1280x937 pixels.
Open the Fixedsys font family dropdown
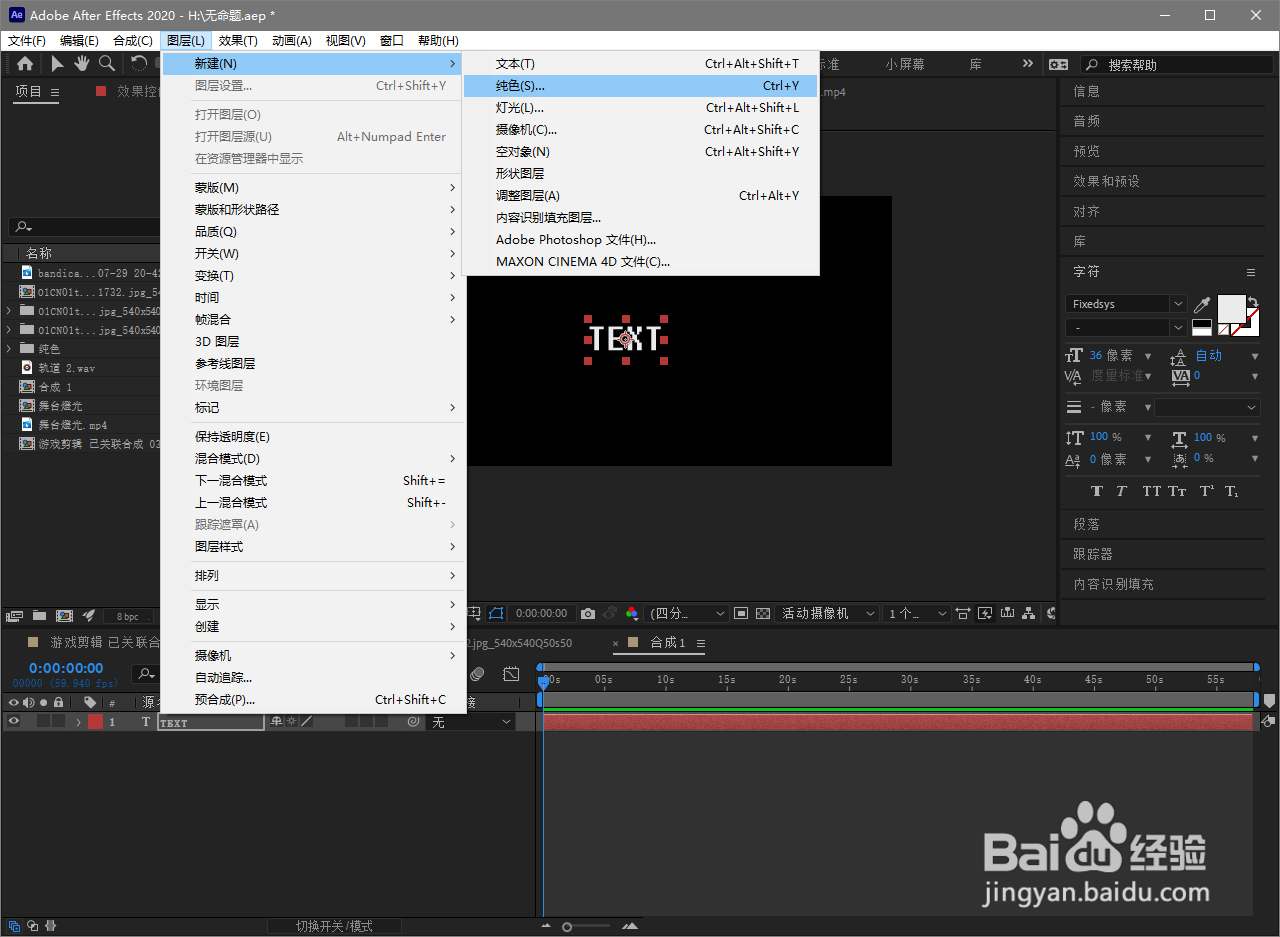tap(1178, 304)
